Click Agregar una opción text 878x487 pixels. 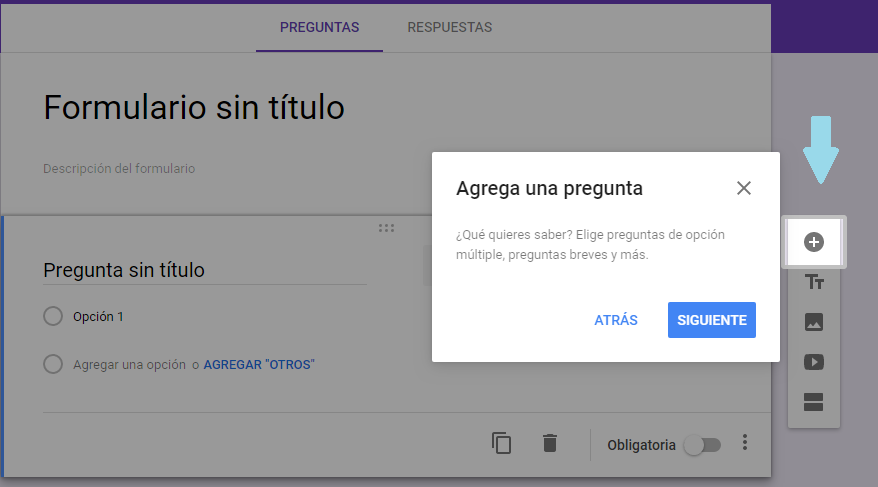point(129,364)
